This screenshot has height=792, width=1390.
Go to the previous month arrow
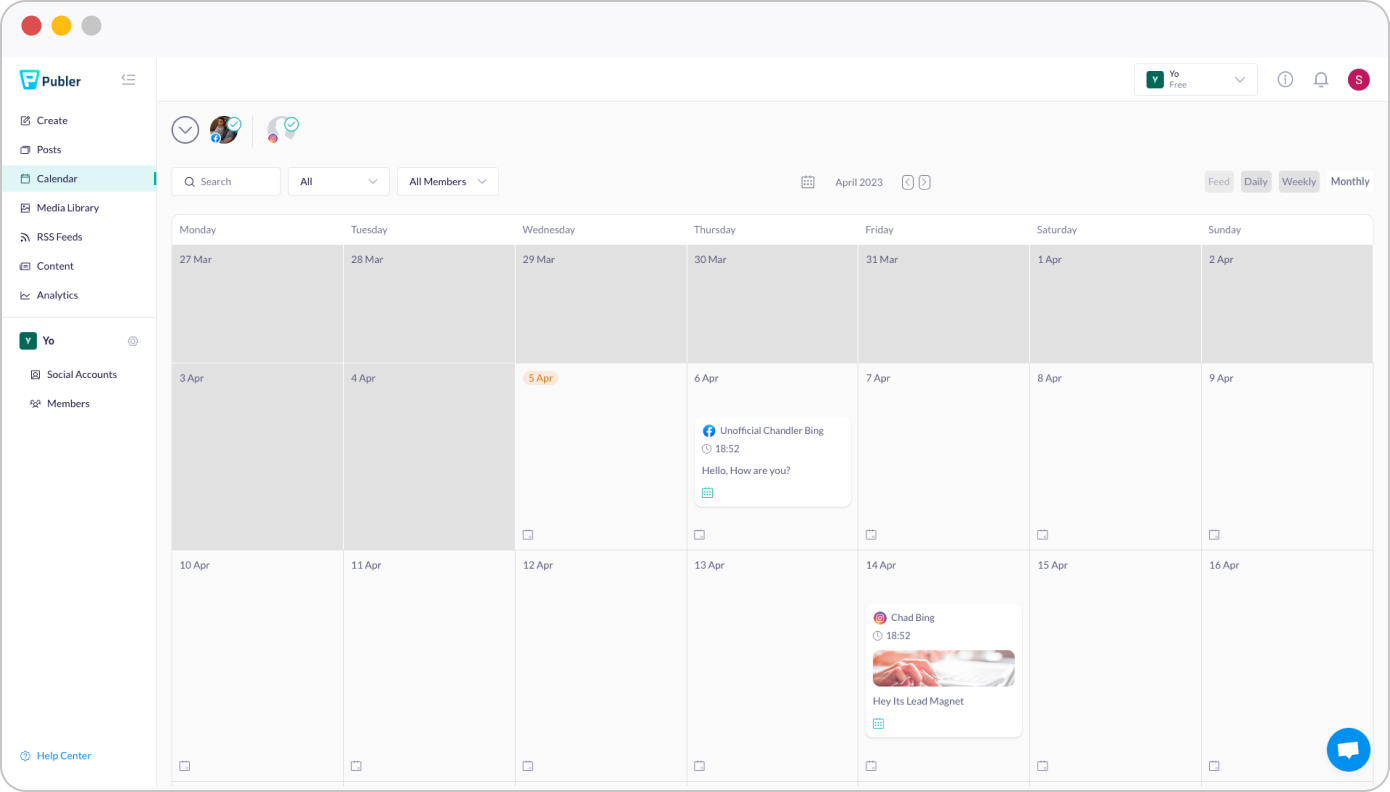click(x=907, y=182)
